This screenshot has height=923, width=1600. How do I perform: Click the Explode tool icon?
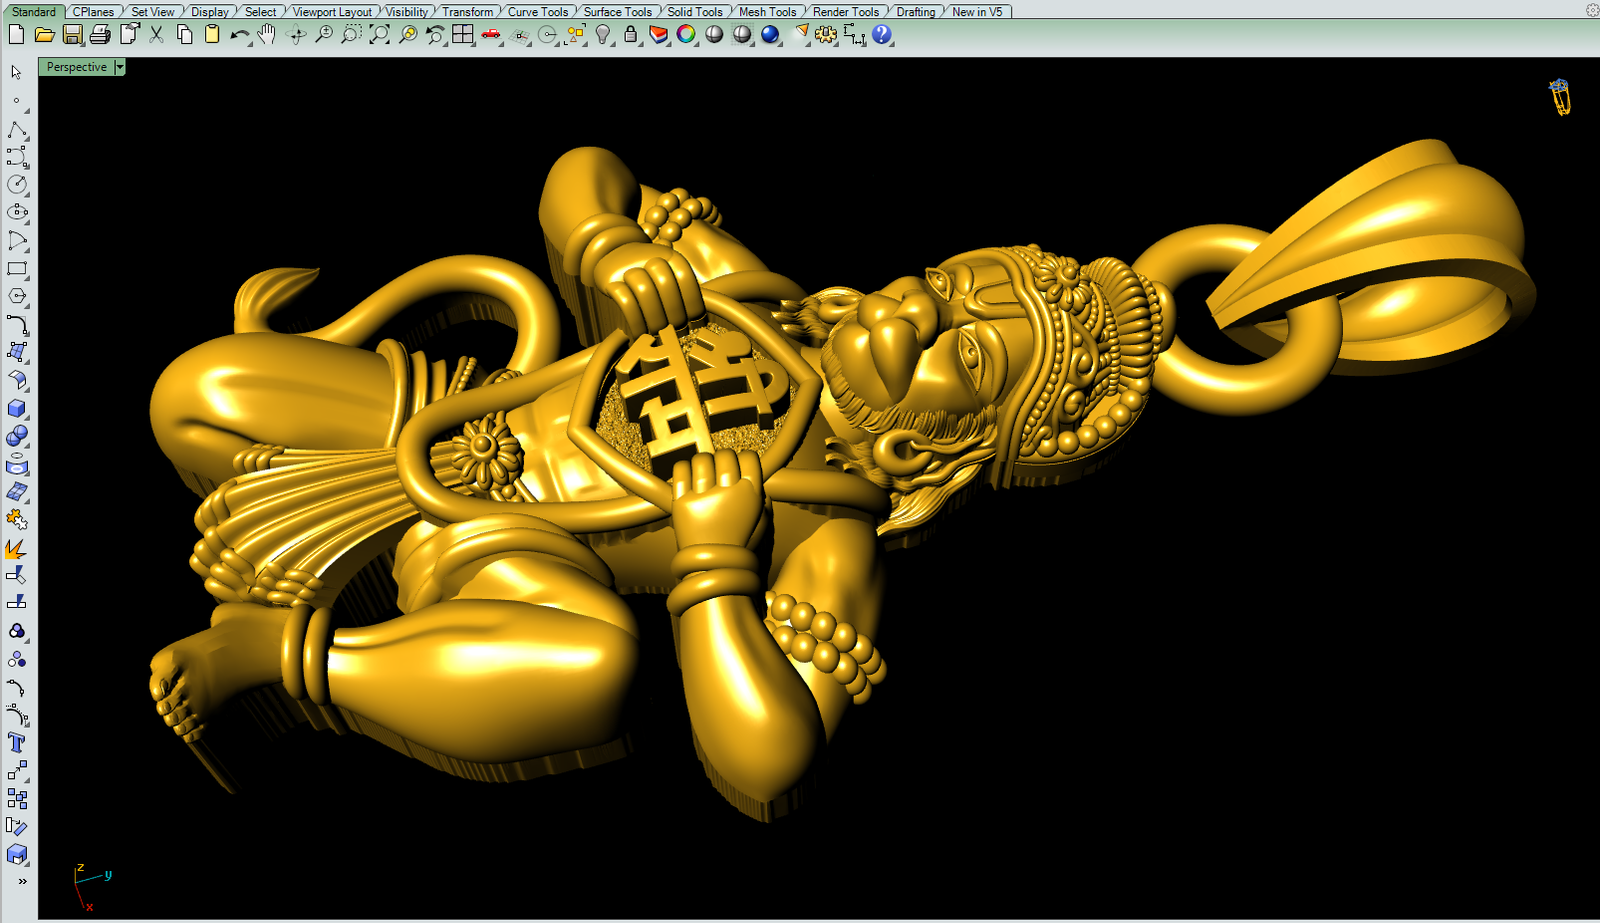click(16, 549)
